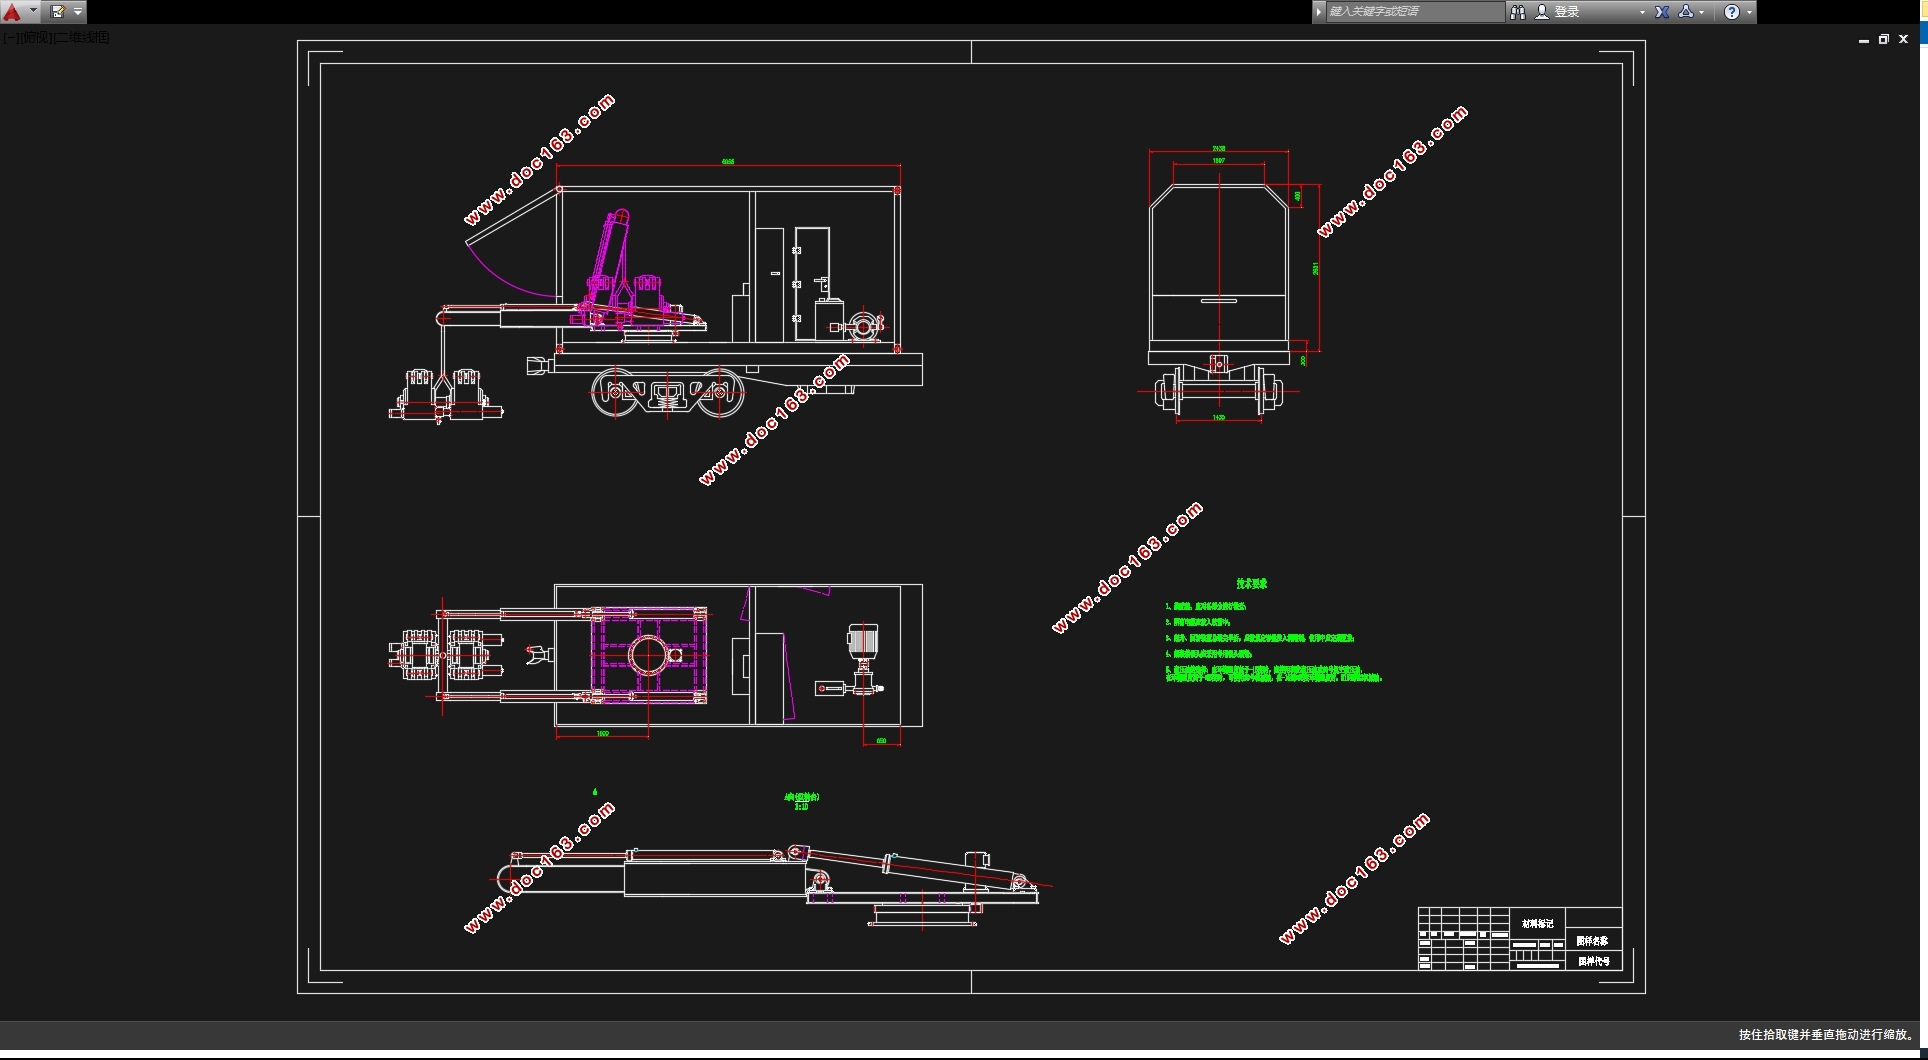Screen dimensions: 1928x1060
Task: Click the Help question mark icon
Action: point(1732,12)
